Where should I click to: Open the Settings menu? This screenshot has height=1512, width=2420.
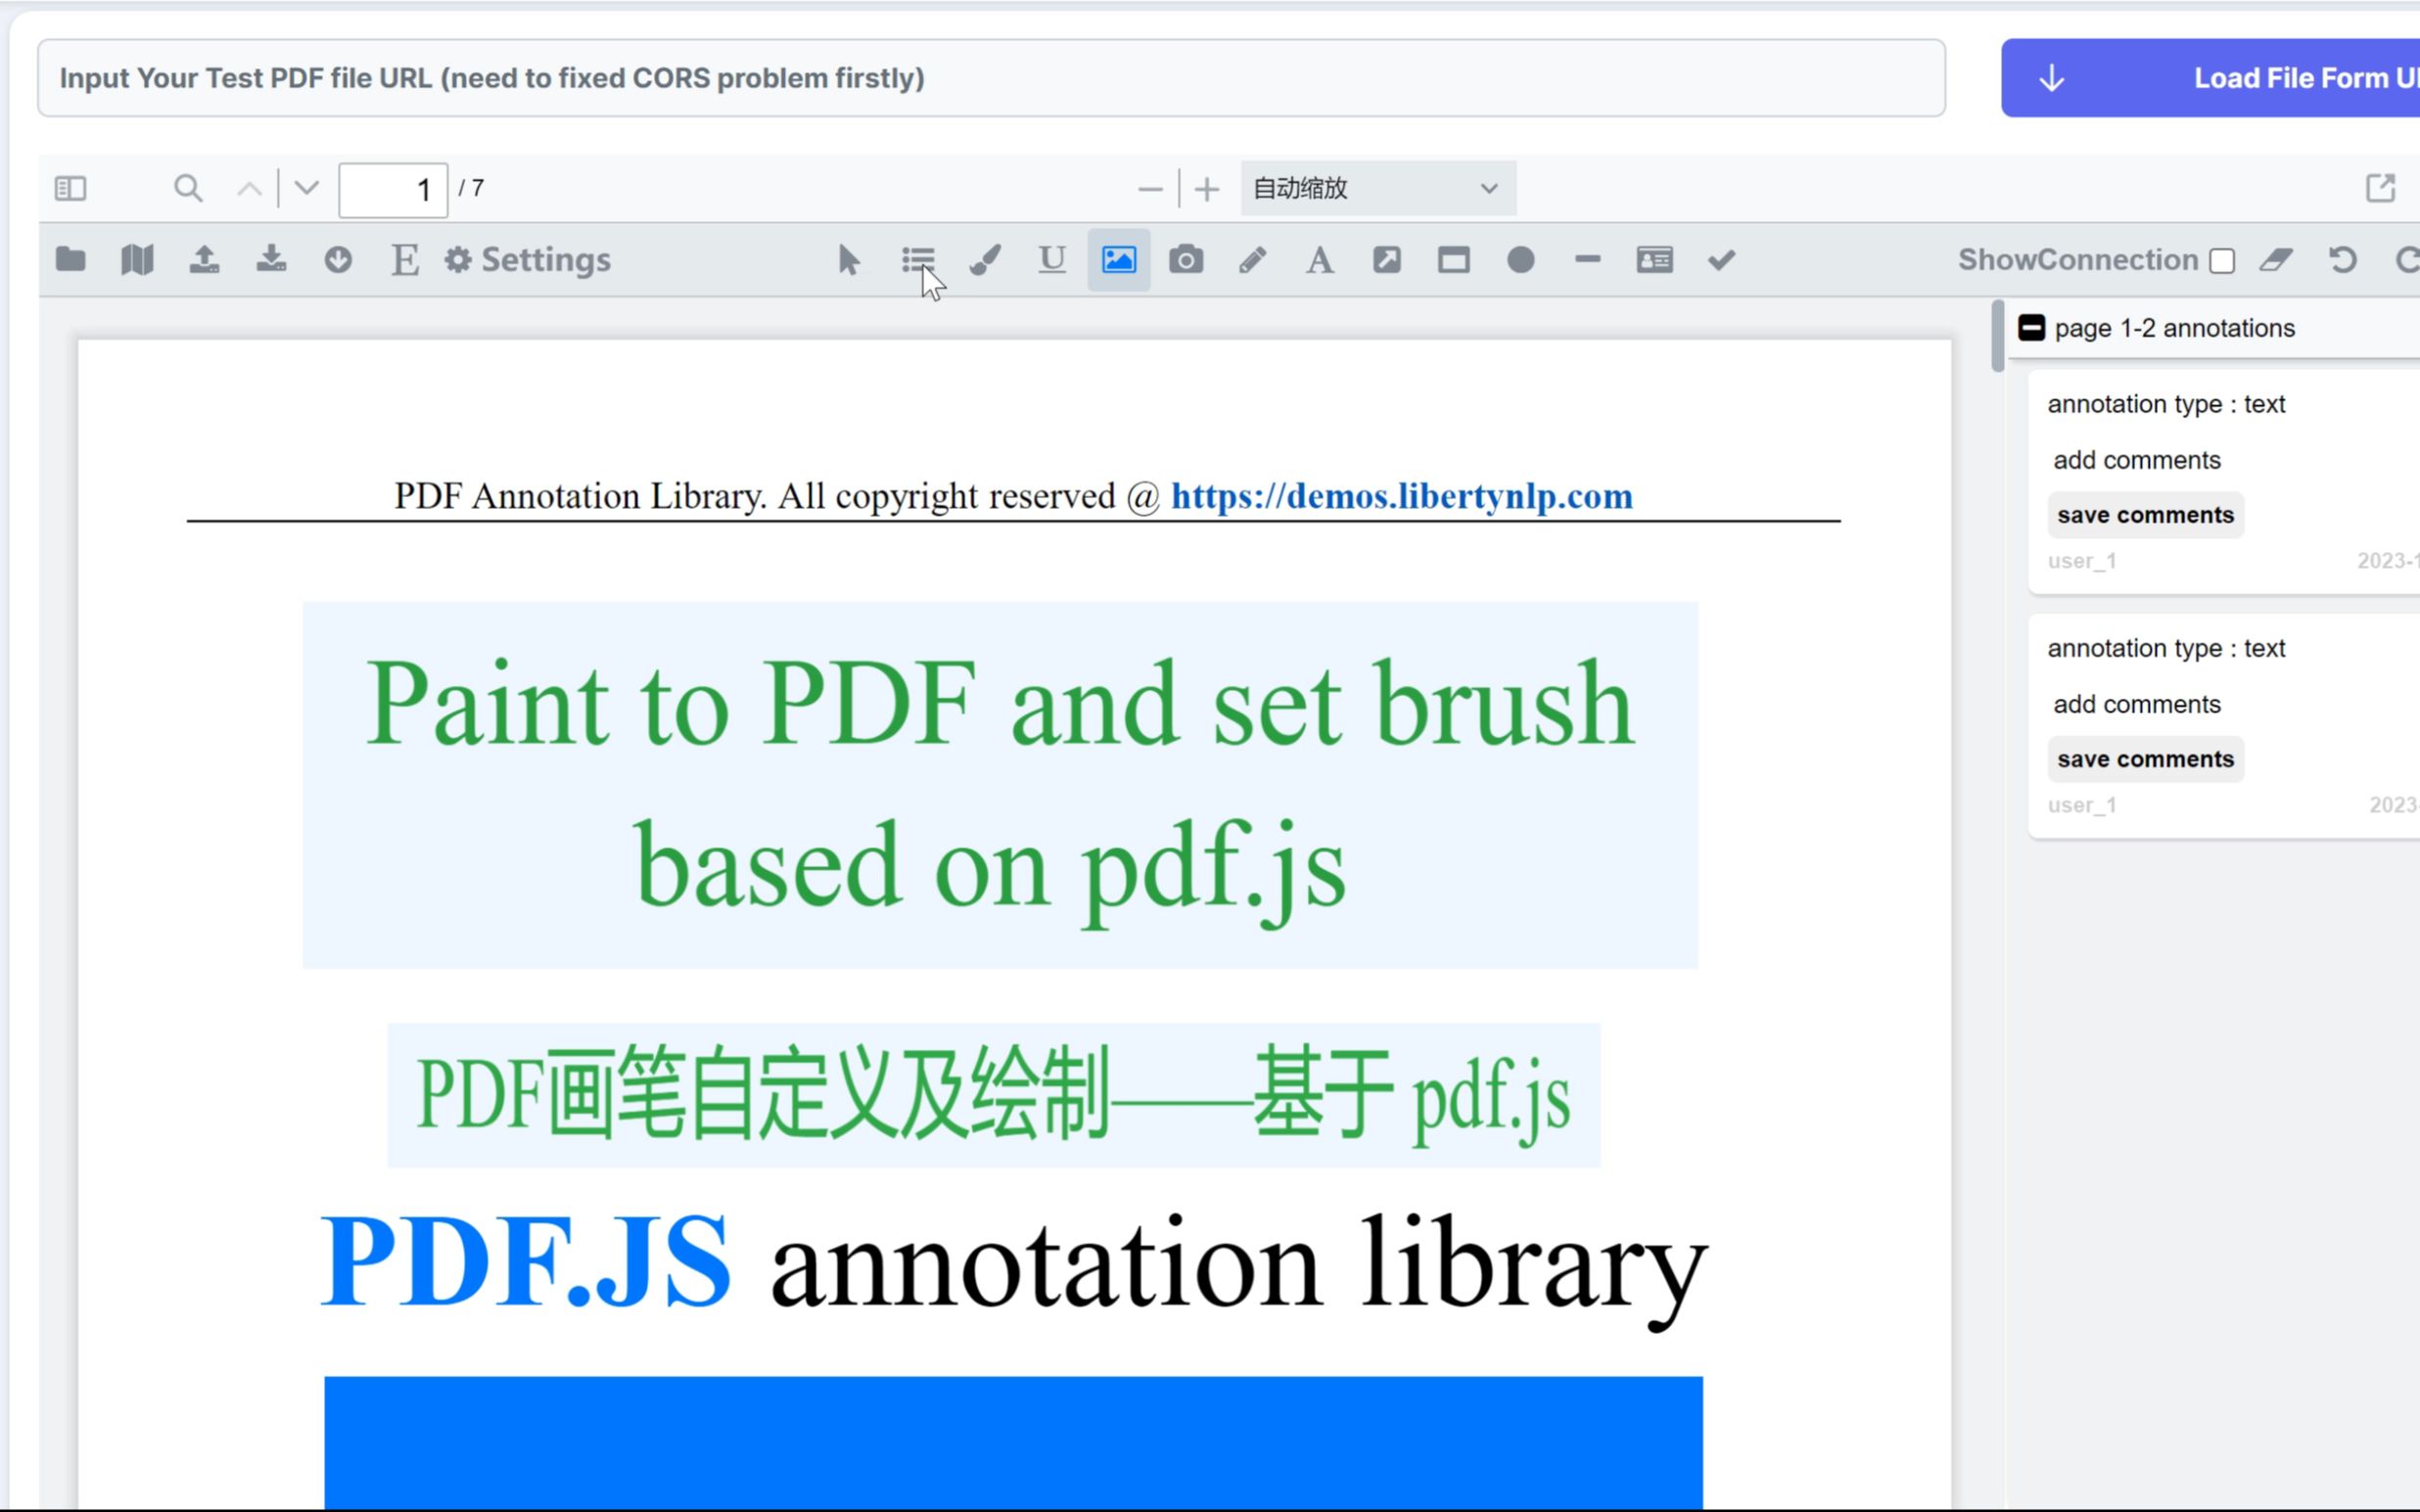point(528,260)
